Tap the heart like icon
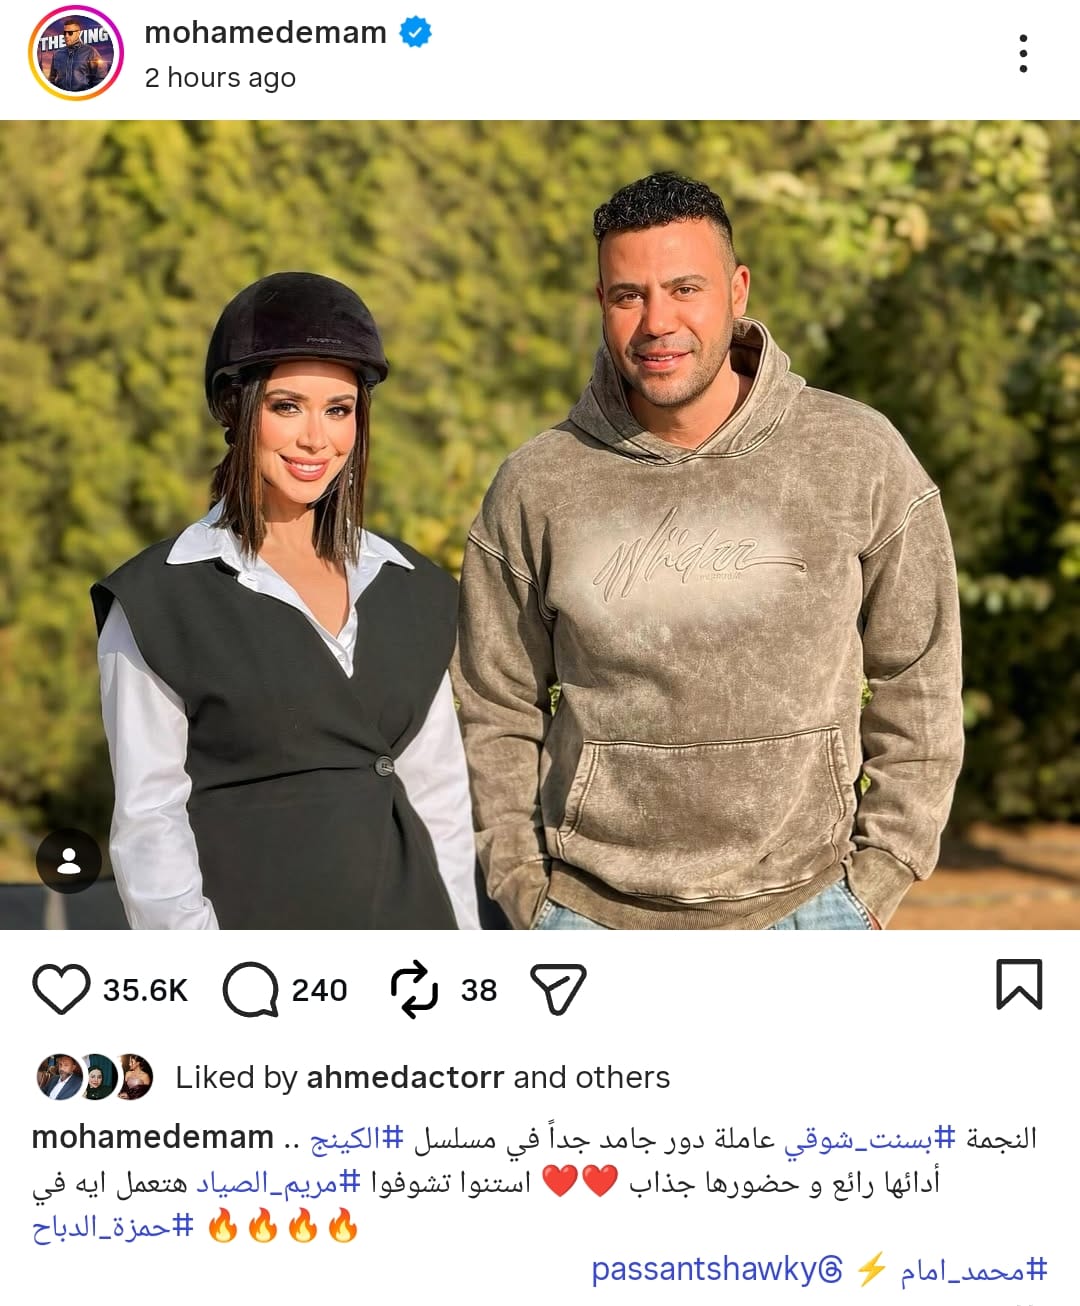The image size is (1080, 1306). click(61, 989)
